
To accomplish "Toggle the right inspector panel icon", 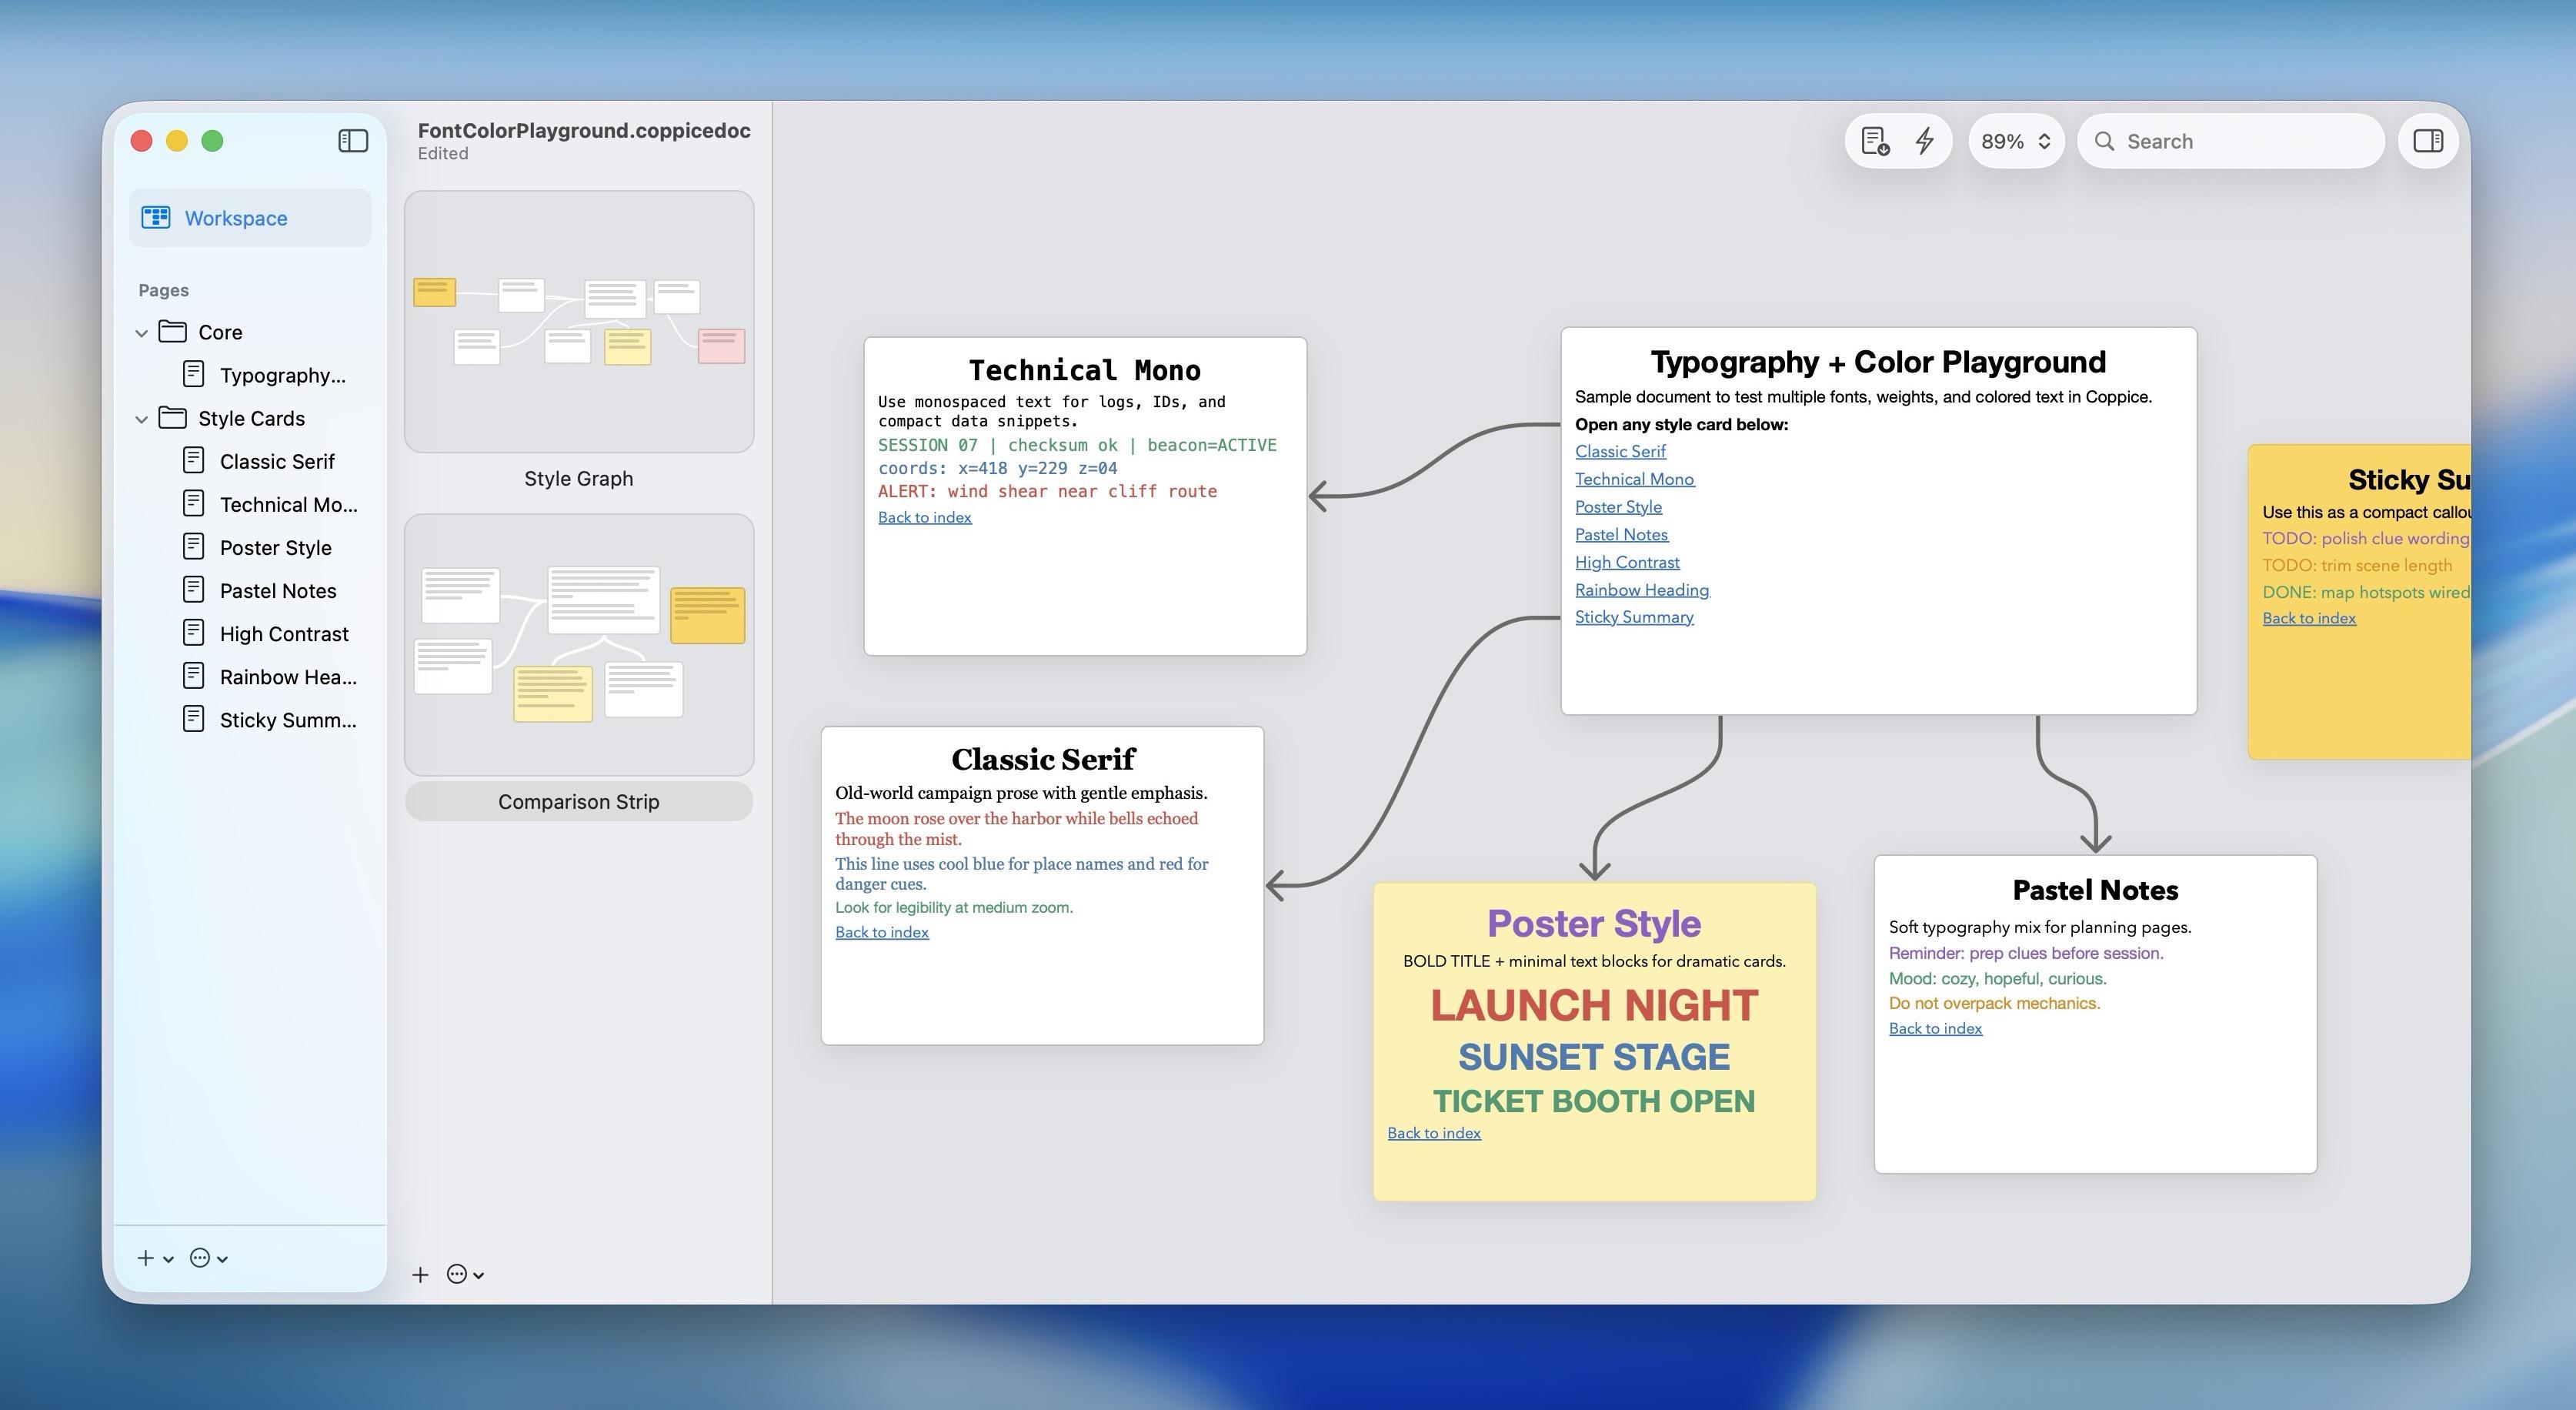I will coord(2429,141).
